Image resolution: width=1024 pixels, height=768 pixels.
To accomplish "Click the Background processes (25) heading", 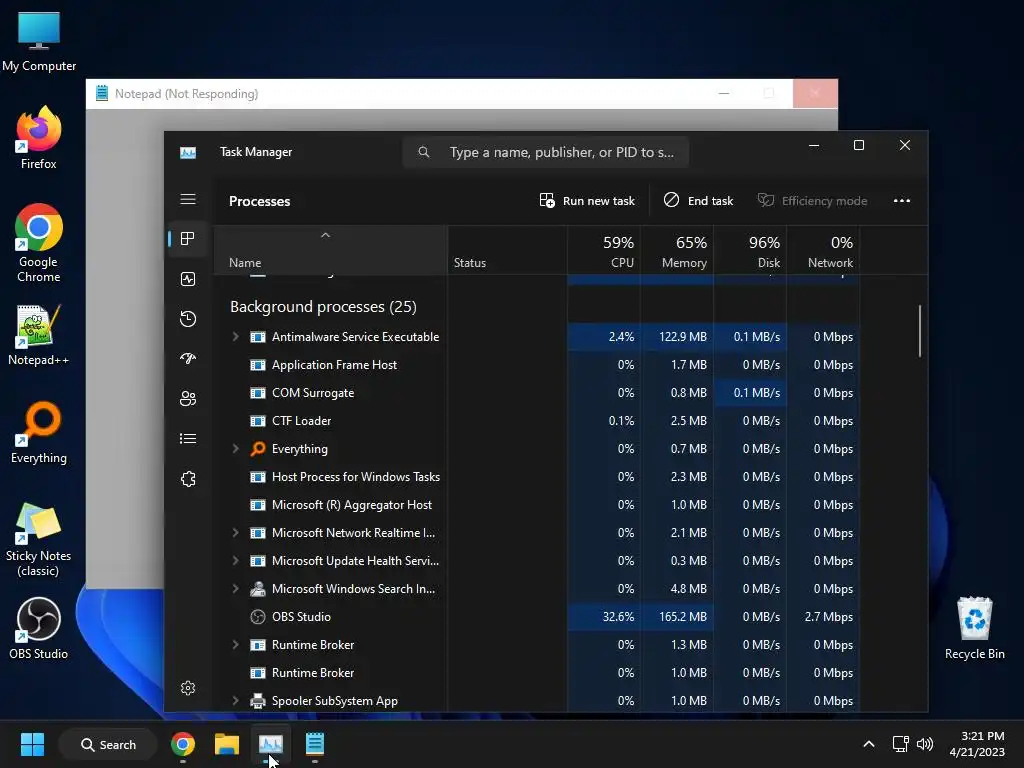I will [323, 307].
